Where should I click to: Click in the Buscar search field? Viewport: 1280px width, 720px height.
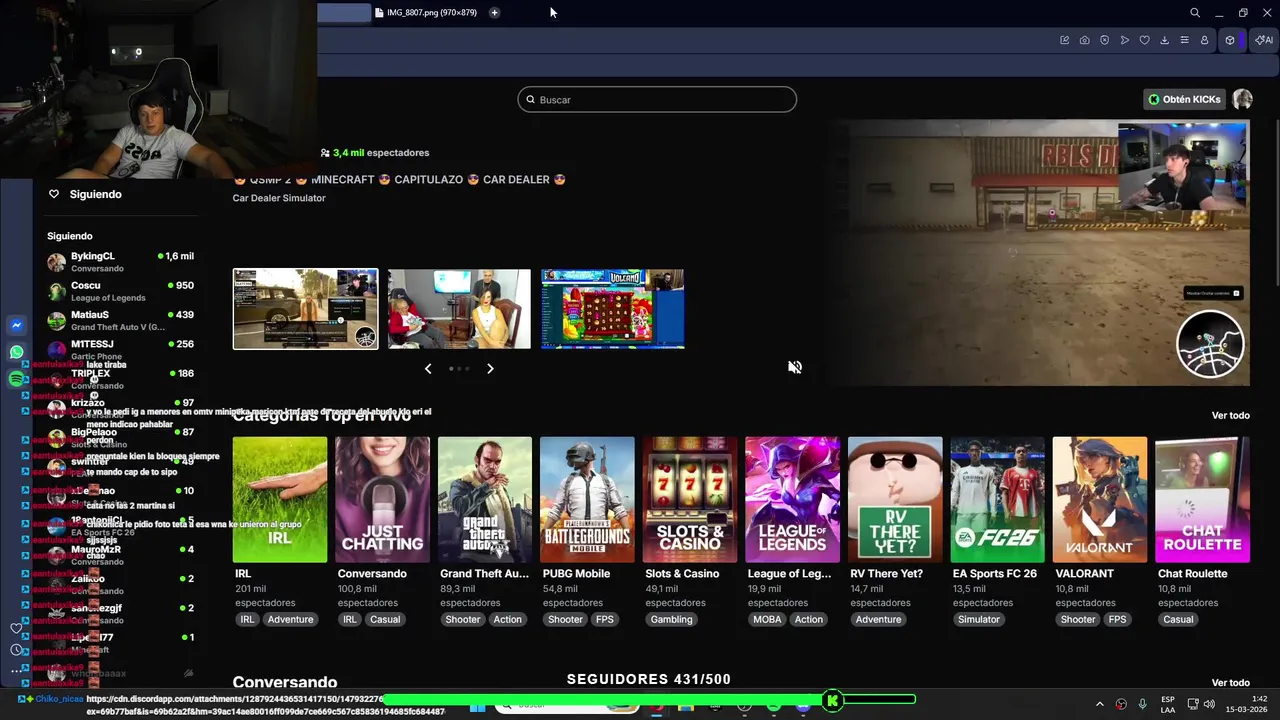pos(657,100)
